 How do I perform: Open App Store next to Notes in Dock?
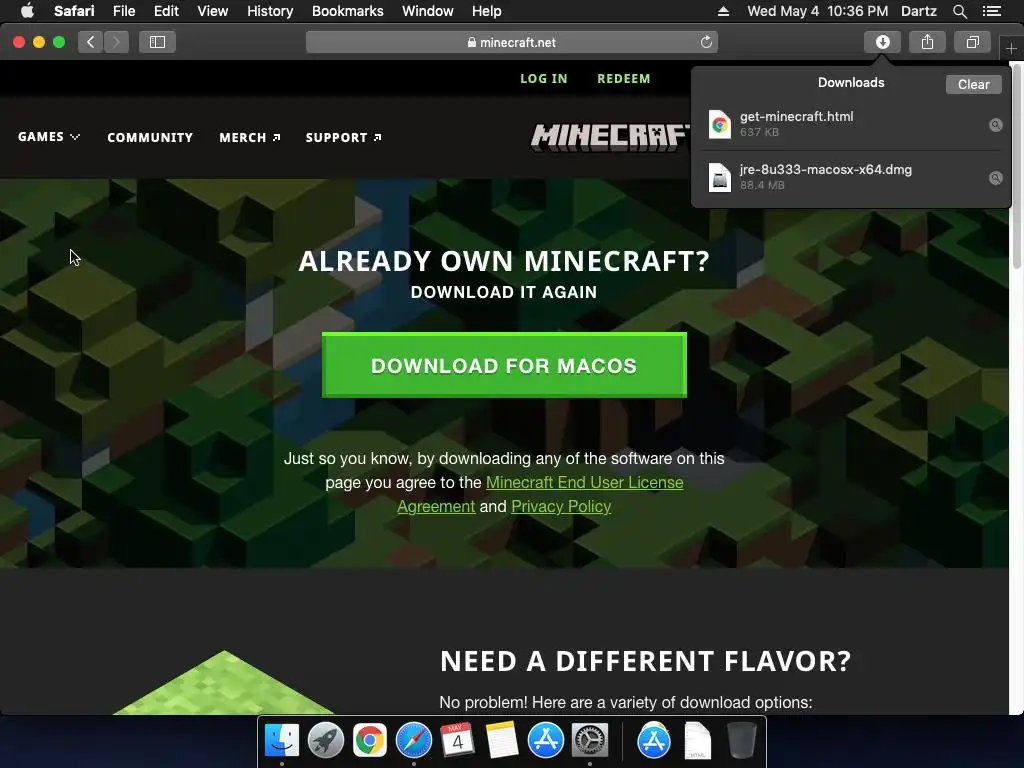click(x=545, y=740)
